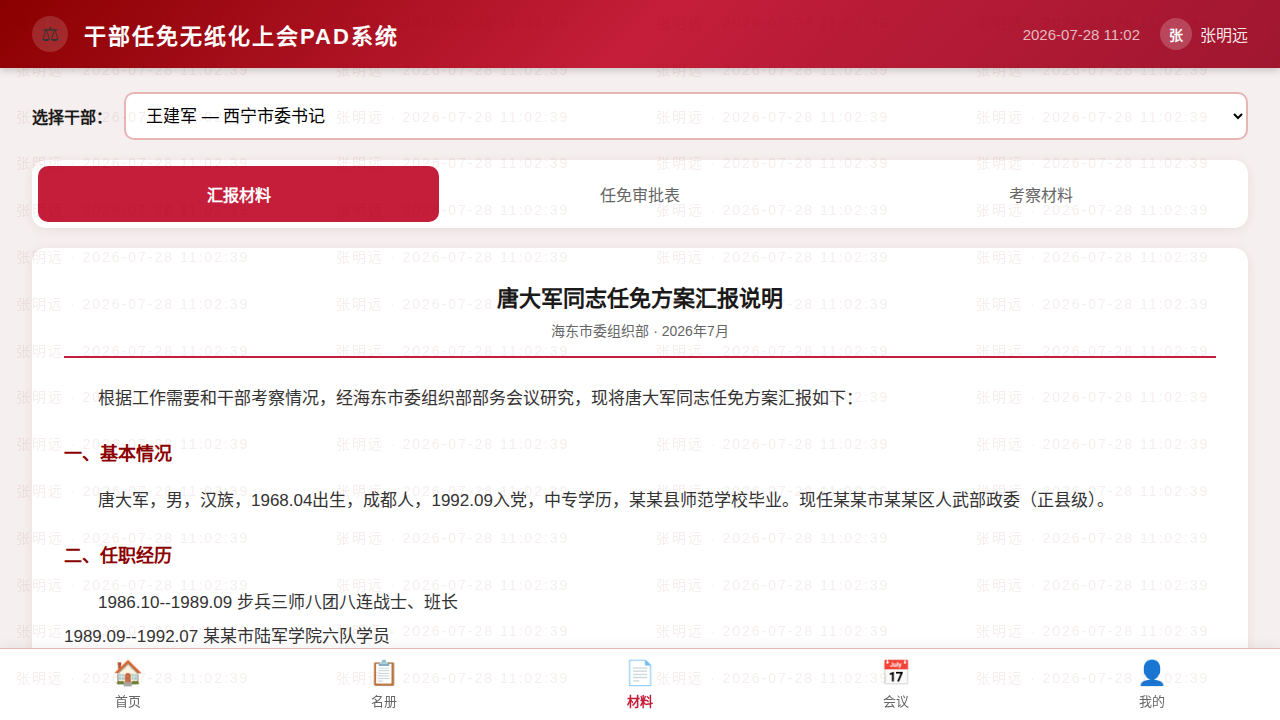Click the scales logo icon in header
The image size is (1280, 720).
[x=50, y=34]
